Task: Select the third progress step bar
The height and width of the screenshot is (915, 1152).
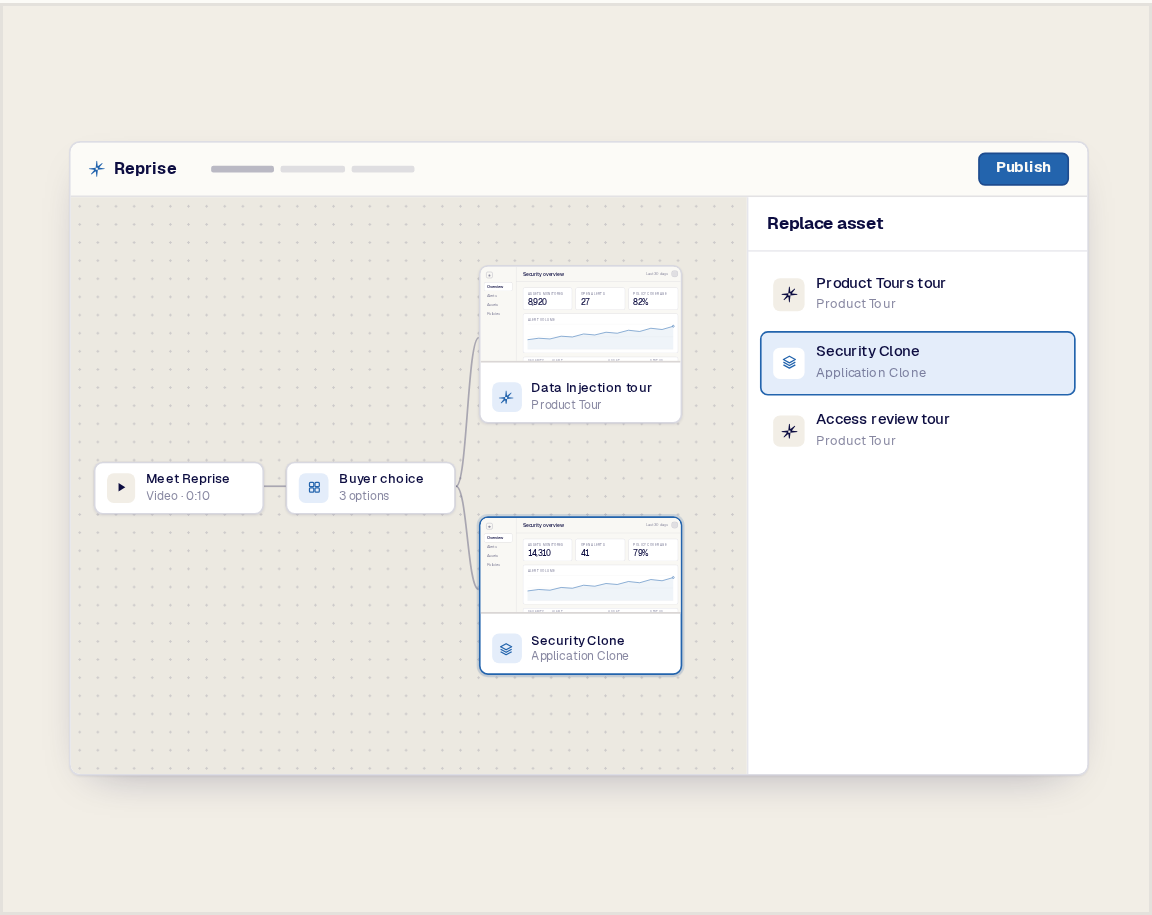Action: pos(383,169)
